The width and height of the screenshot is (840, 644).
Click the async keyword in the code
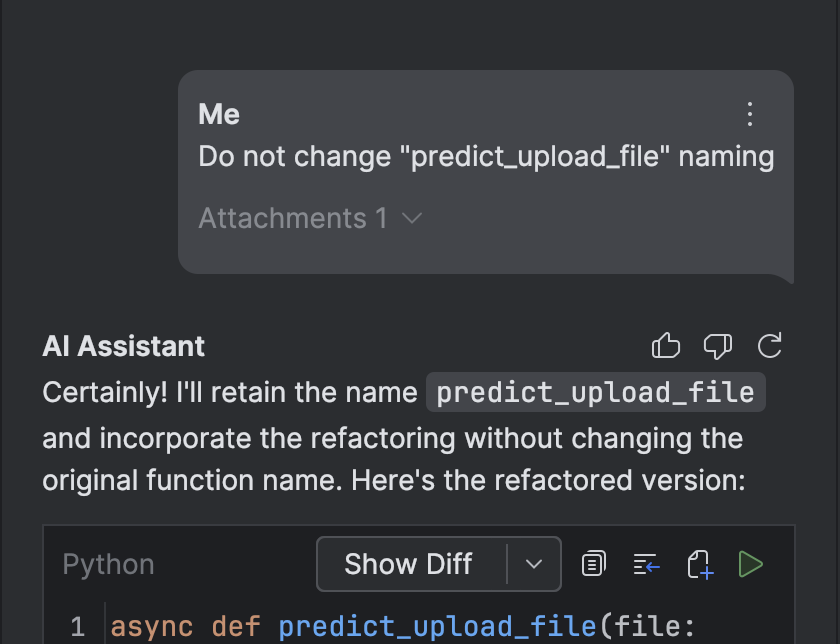pyautogui.click(x=152, y=627)
